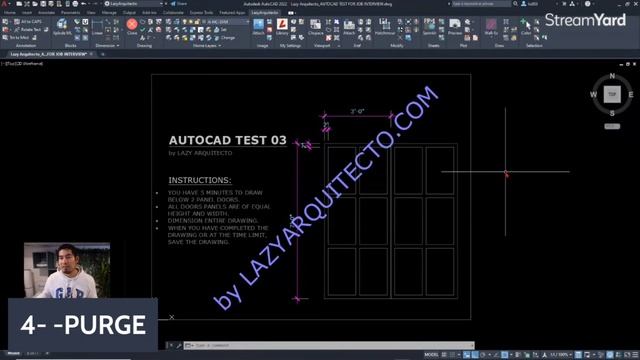Image resolution: width=640 pixels, height=360 pixels.
Task: Click the Undo arrow in Quick Access toolbar
Action: [83, 4]
